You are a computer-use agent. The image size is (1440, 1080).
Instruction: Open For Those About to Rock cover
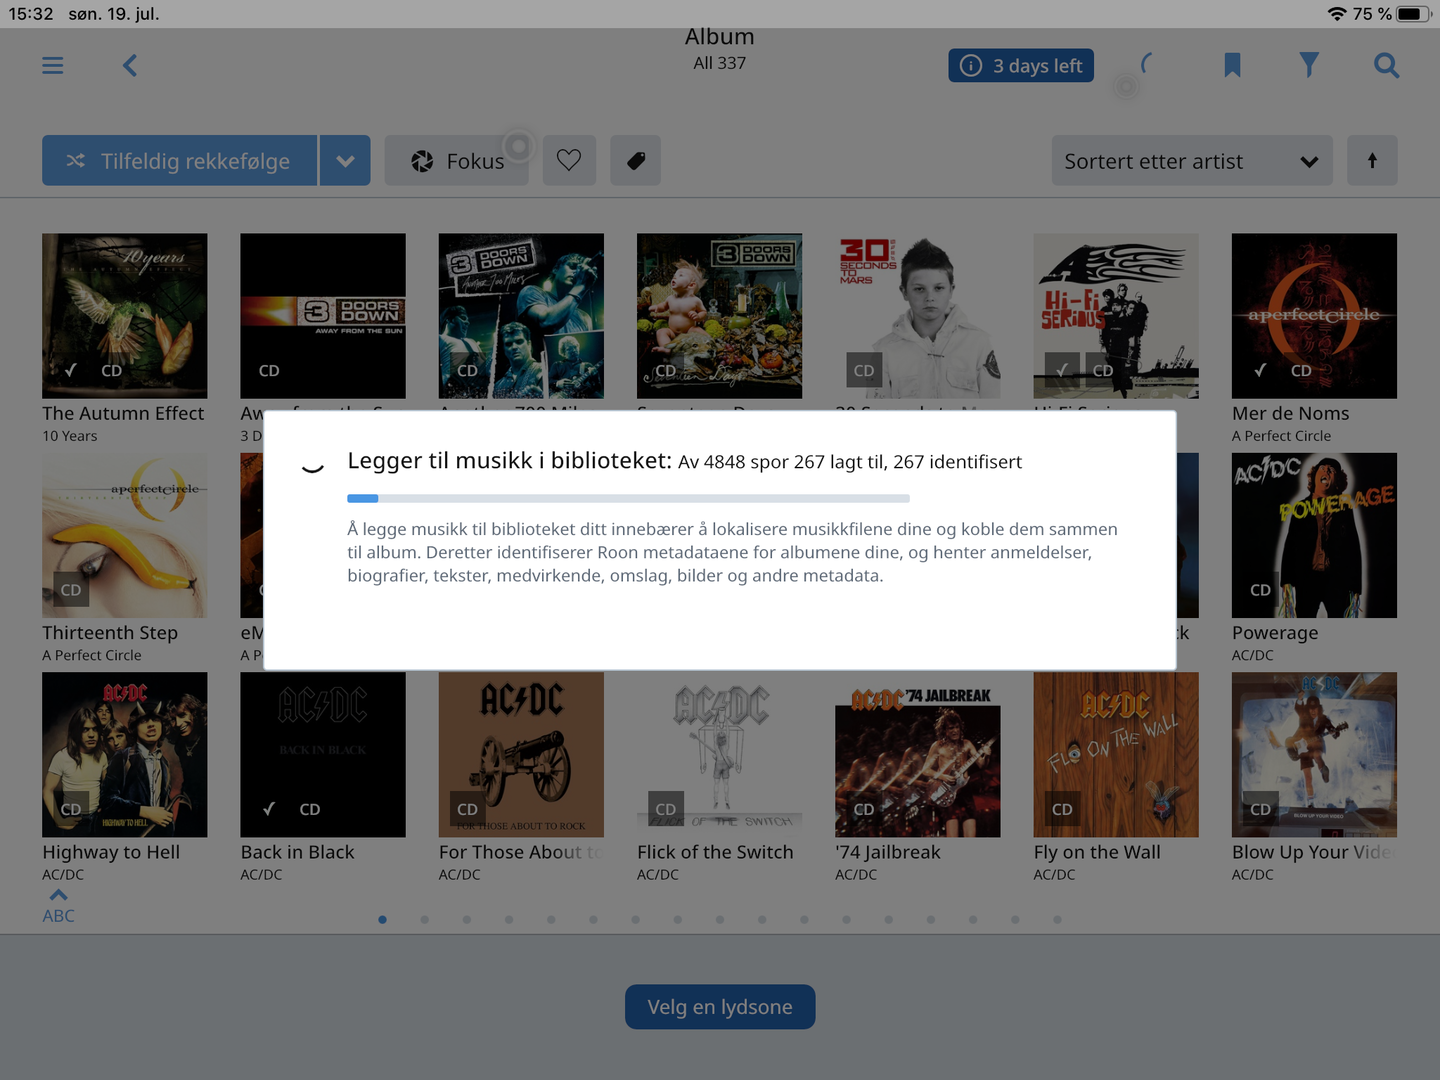pyautogui.click(x=521, y=755)
